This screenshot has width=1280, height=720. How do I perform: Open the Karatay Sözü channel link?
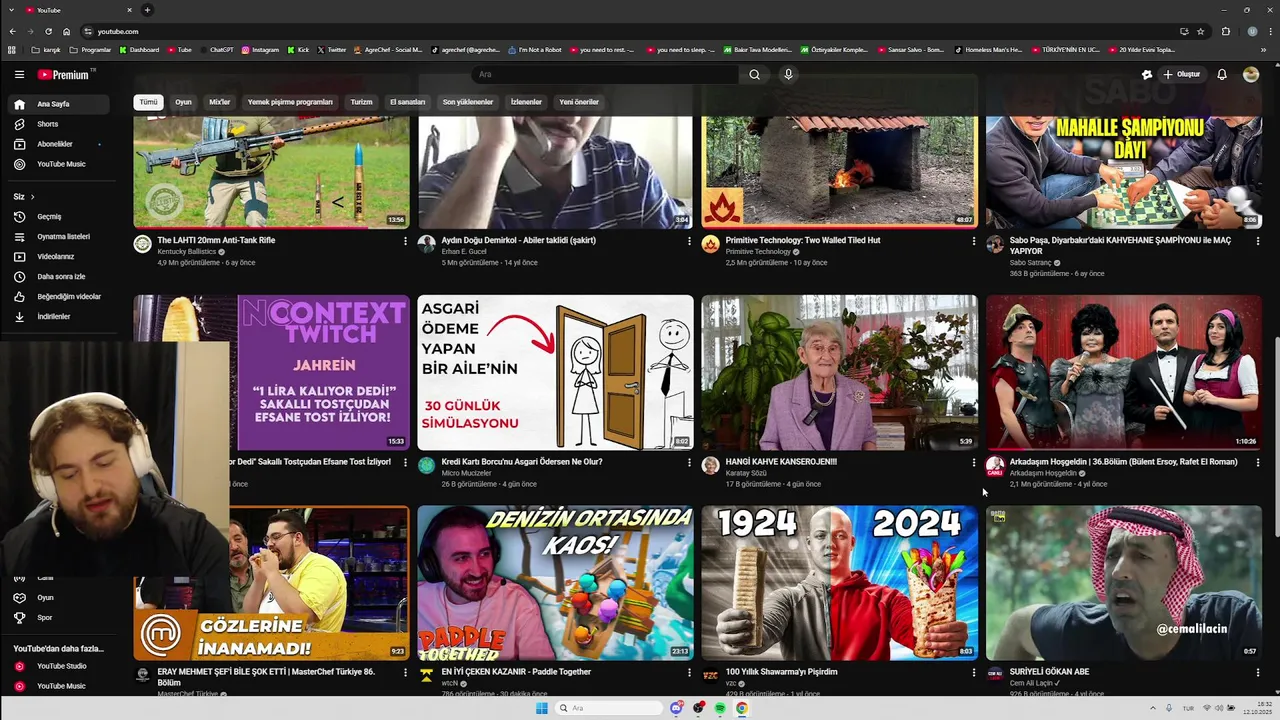746,473
